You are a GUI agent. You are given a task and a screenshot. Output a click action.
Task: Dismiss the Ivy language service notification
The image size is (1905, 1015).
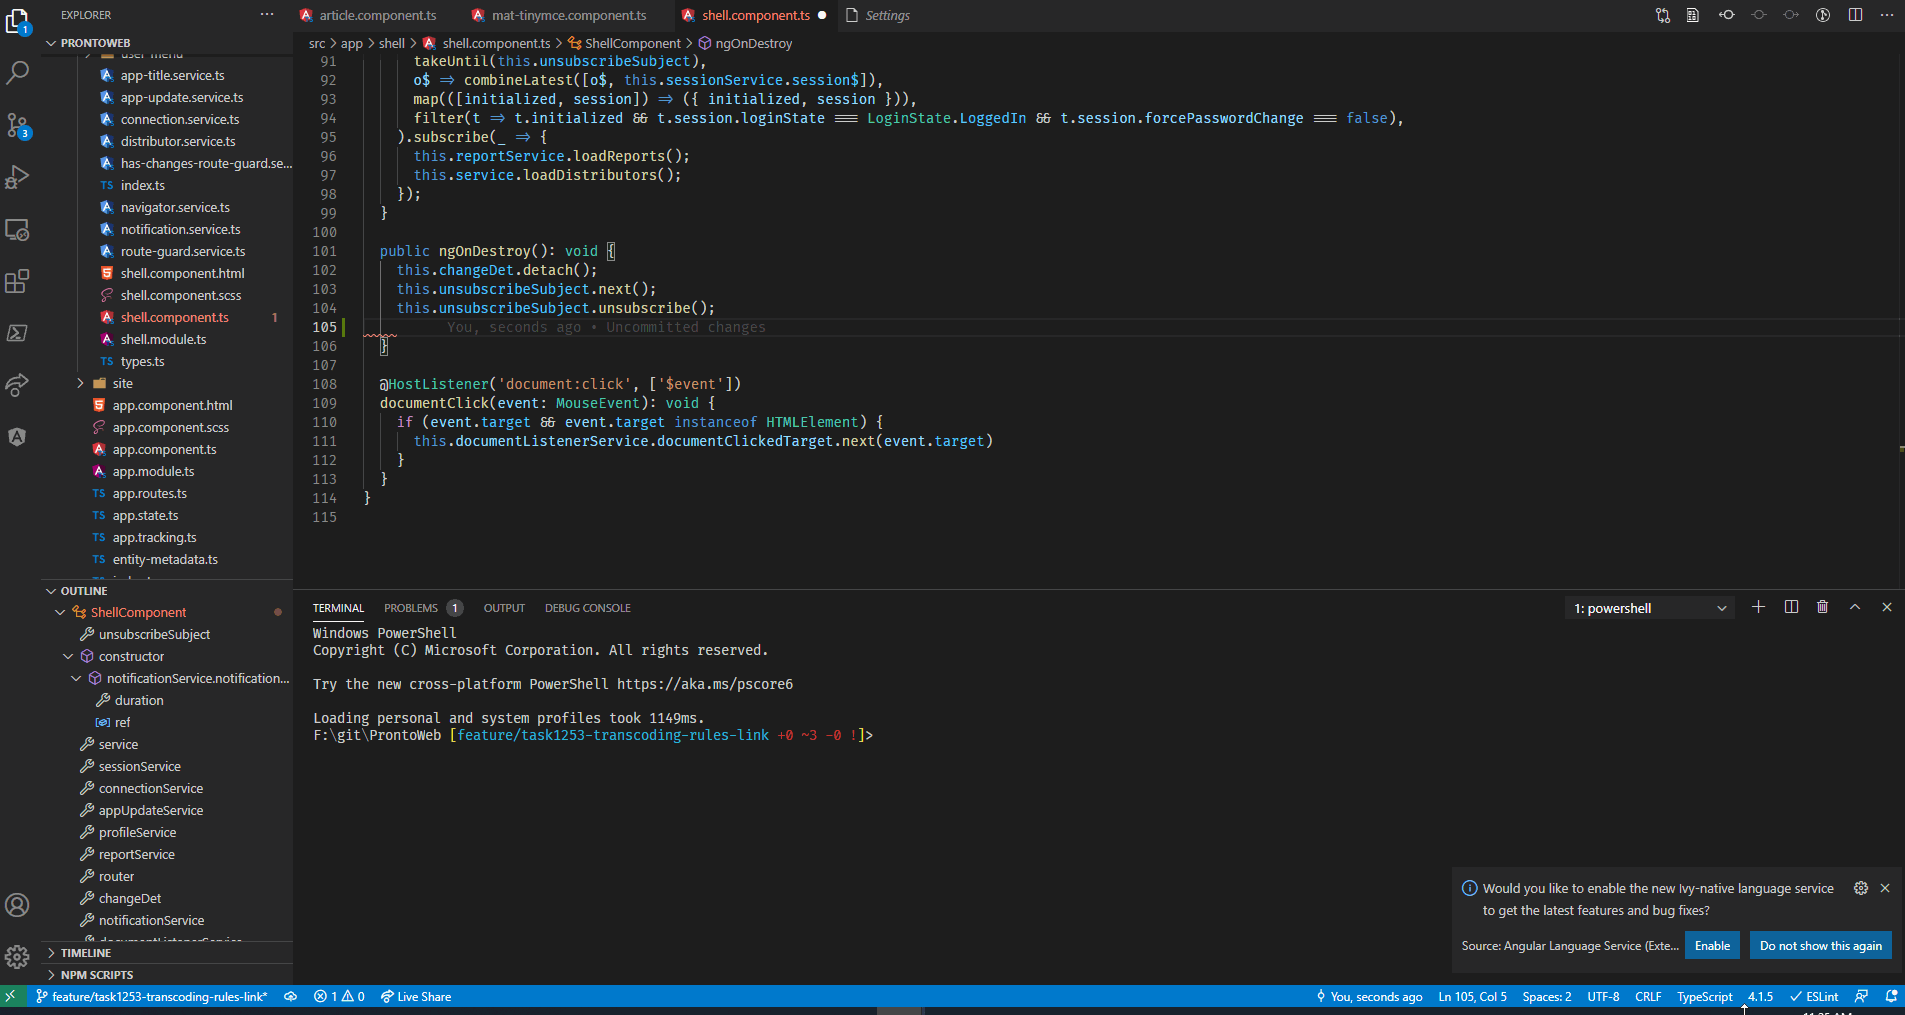click(x=1885, y=888)
